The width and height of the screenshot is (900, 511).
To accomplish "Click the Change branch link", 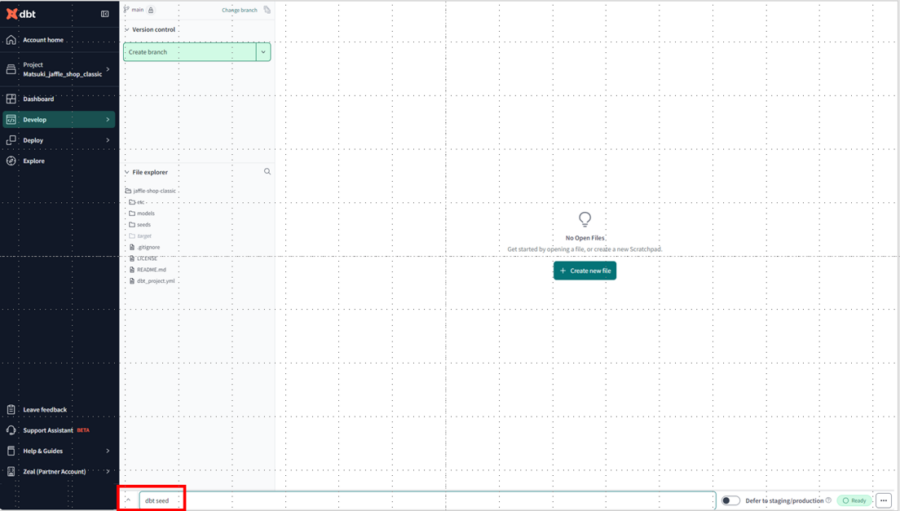I will [239, 10].
